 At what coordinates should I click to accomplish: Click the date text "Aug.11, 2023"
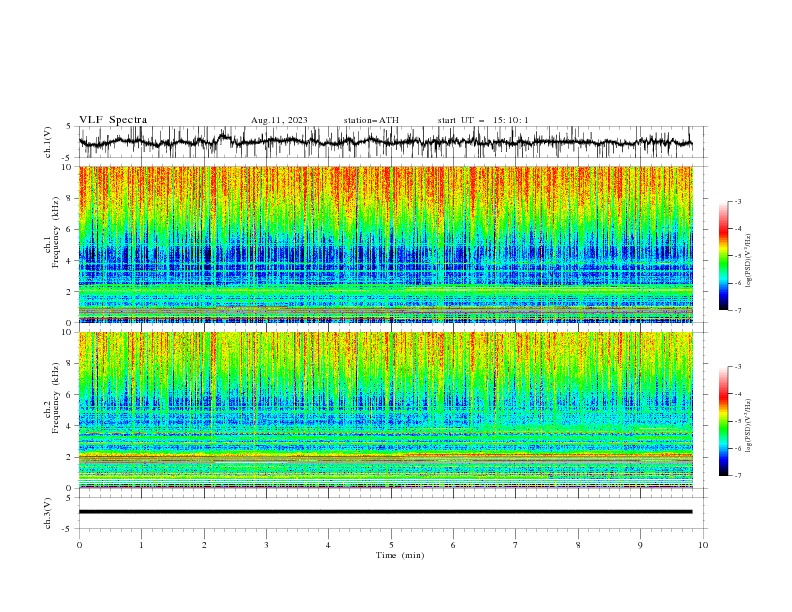click(279, 120)
